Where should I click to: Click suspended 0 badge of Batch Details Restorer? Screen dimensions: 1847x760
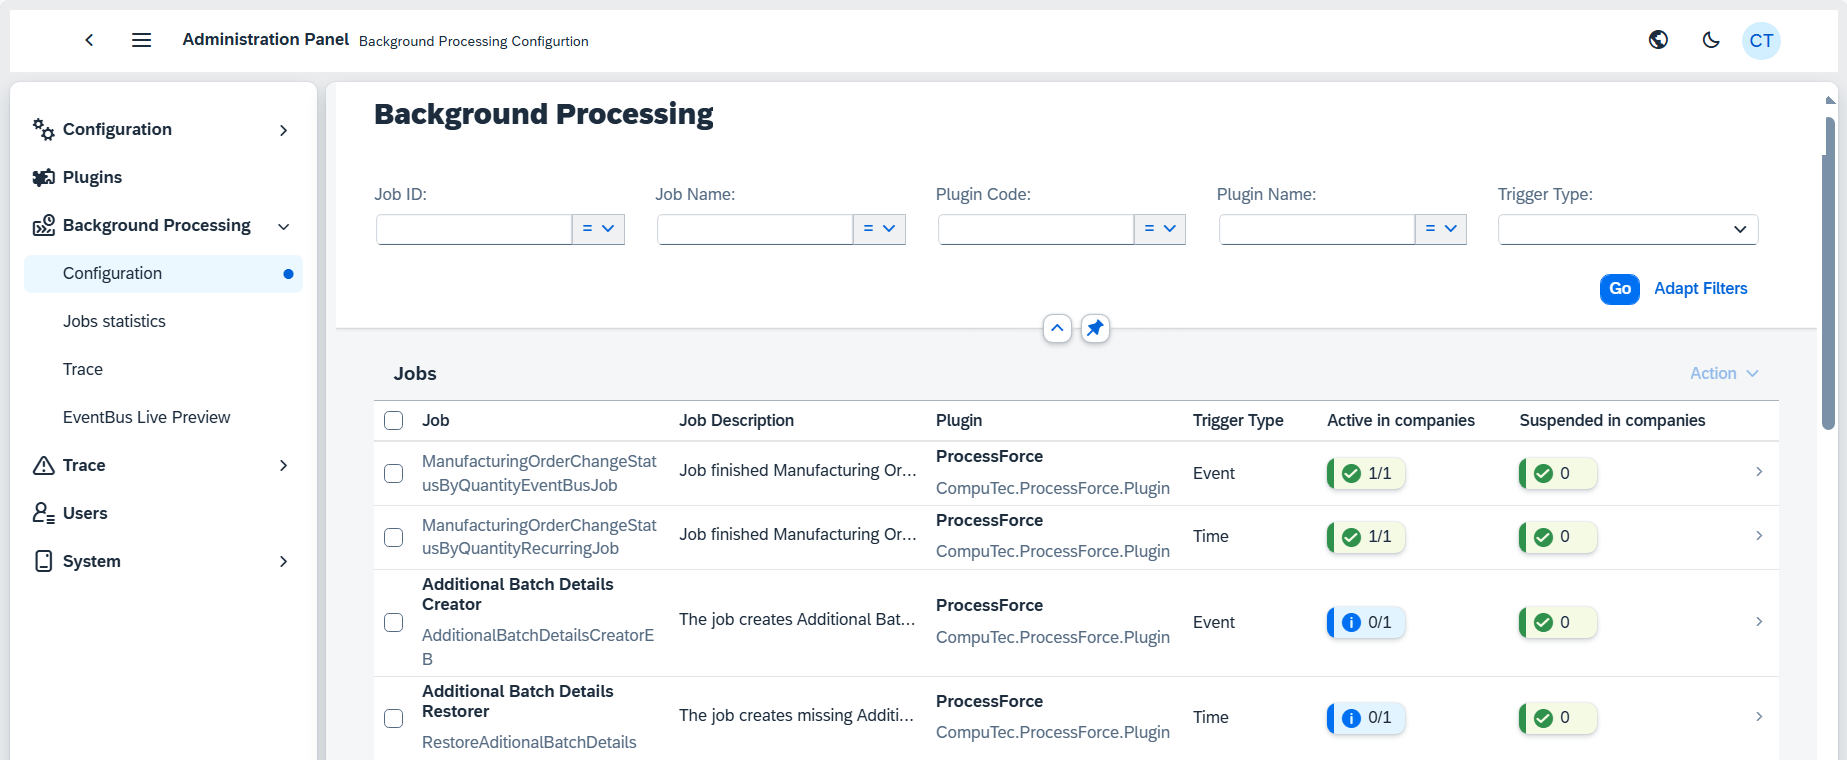click(x=1558, y=718)
